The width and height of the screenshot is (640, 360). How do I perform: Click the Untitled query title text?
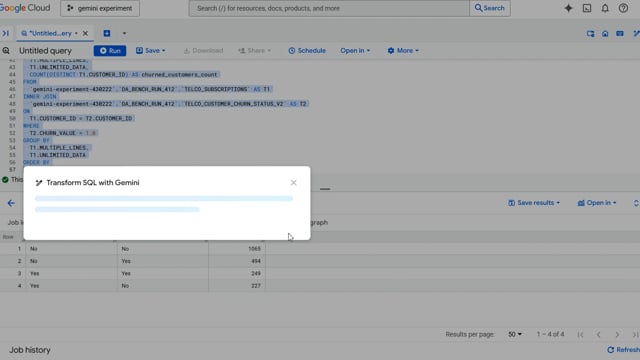45,51
